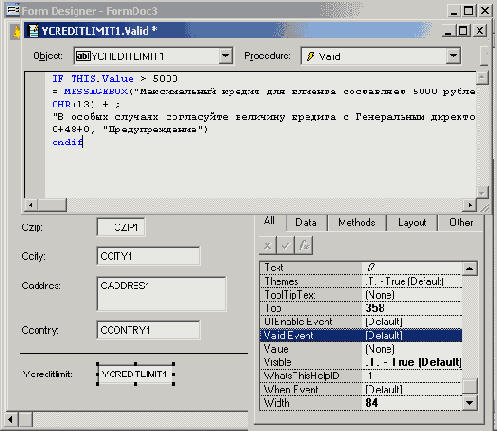Screen dimensions: 497x431
Task: Select the Visible property row
Action: pos(361,362)
